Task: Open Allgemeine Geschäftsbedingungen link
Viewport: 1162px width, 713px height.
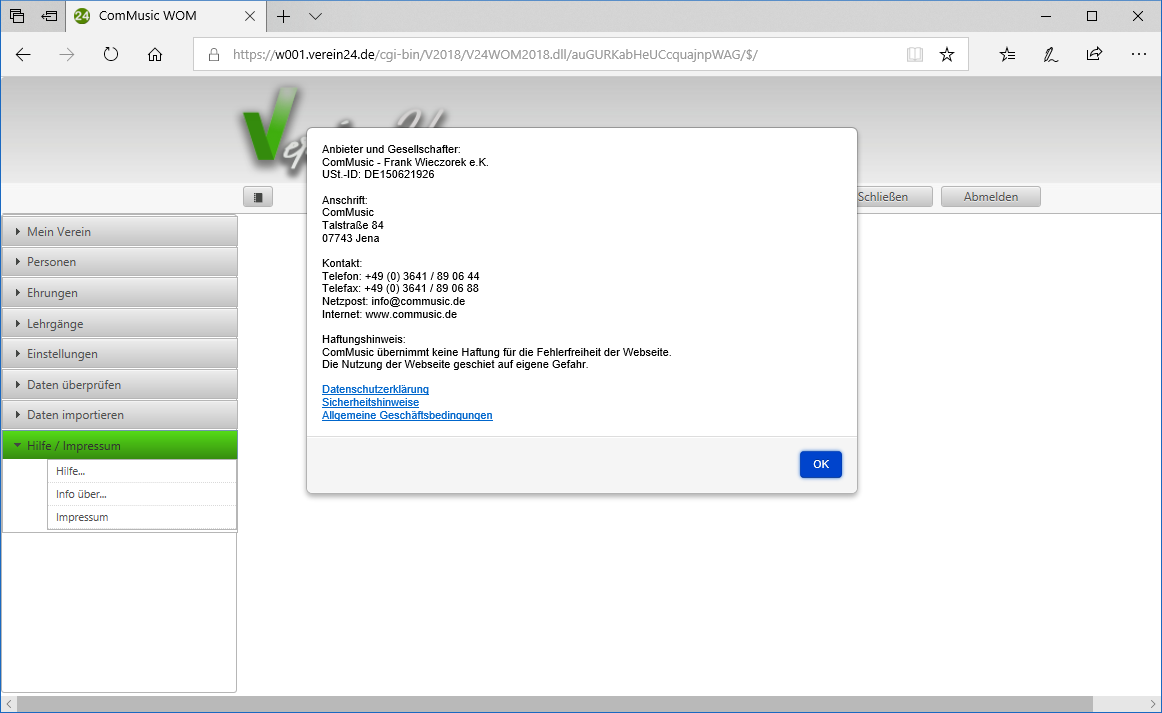Action: [x=407, y=415]
